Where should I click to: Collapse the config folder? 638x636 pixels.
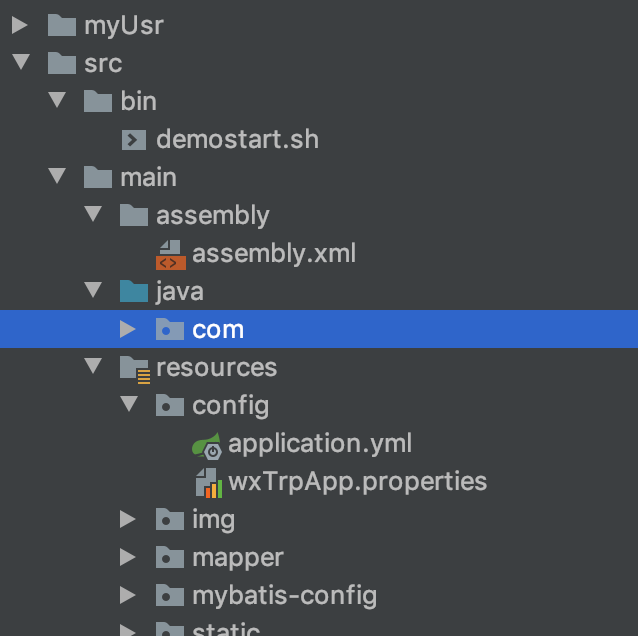tap(128, 405)
